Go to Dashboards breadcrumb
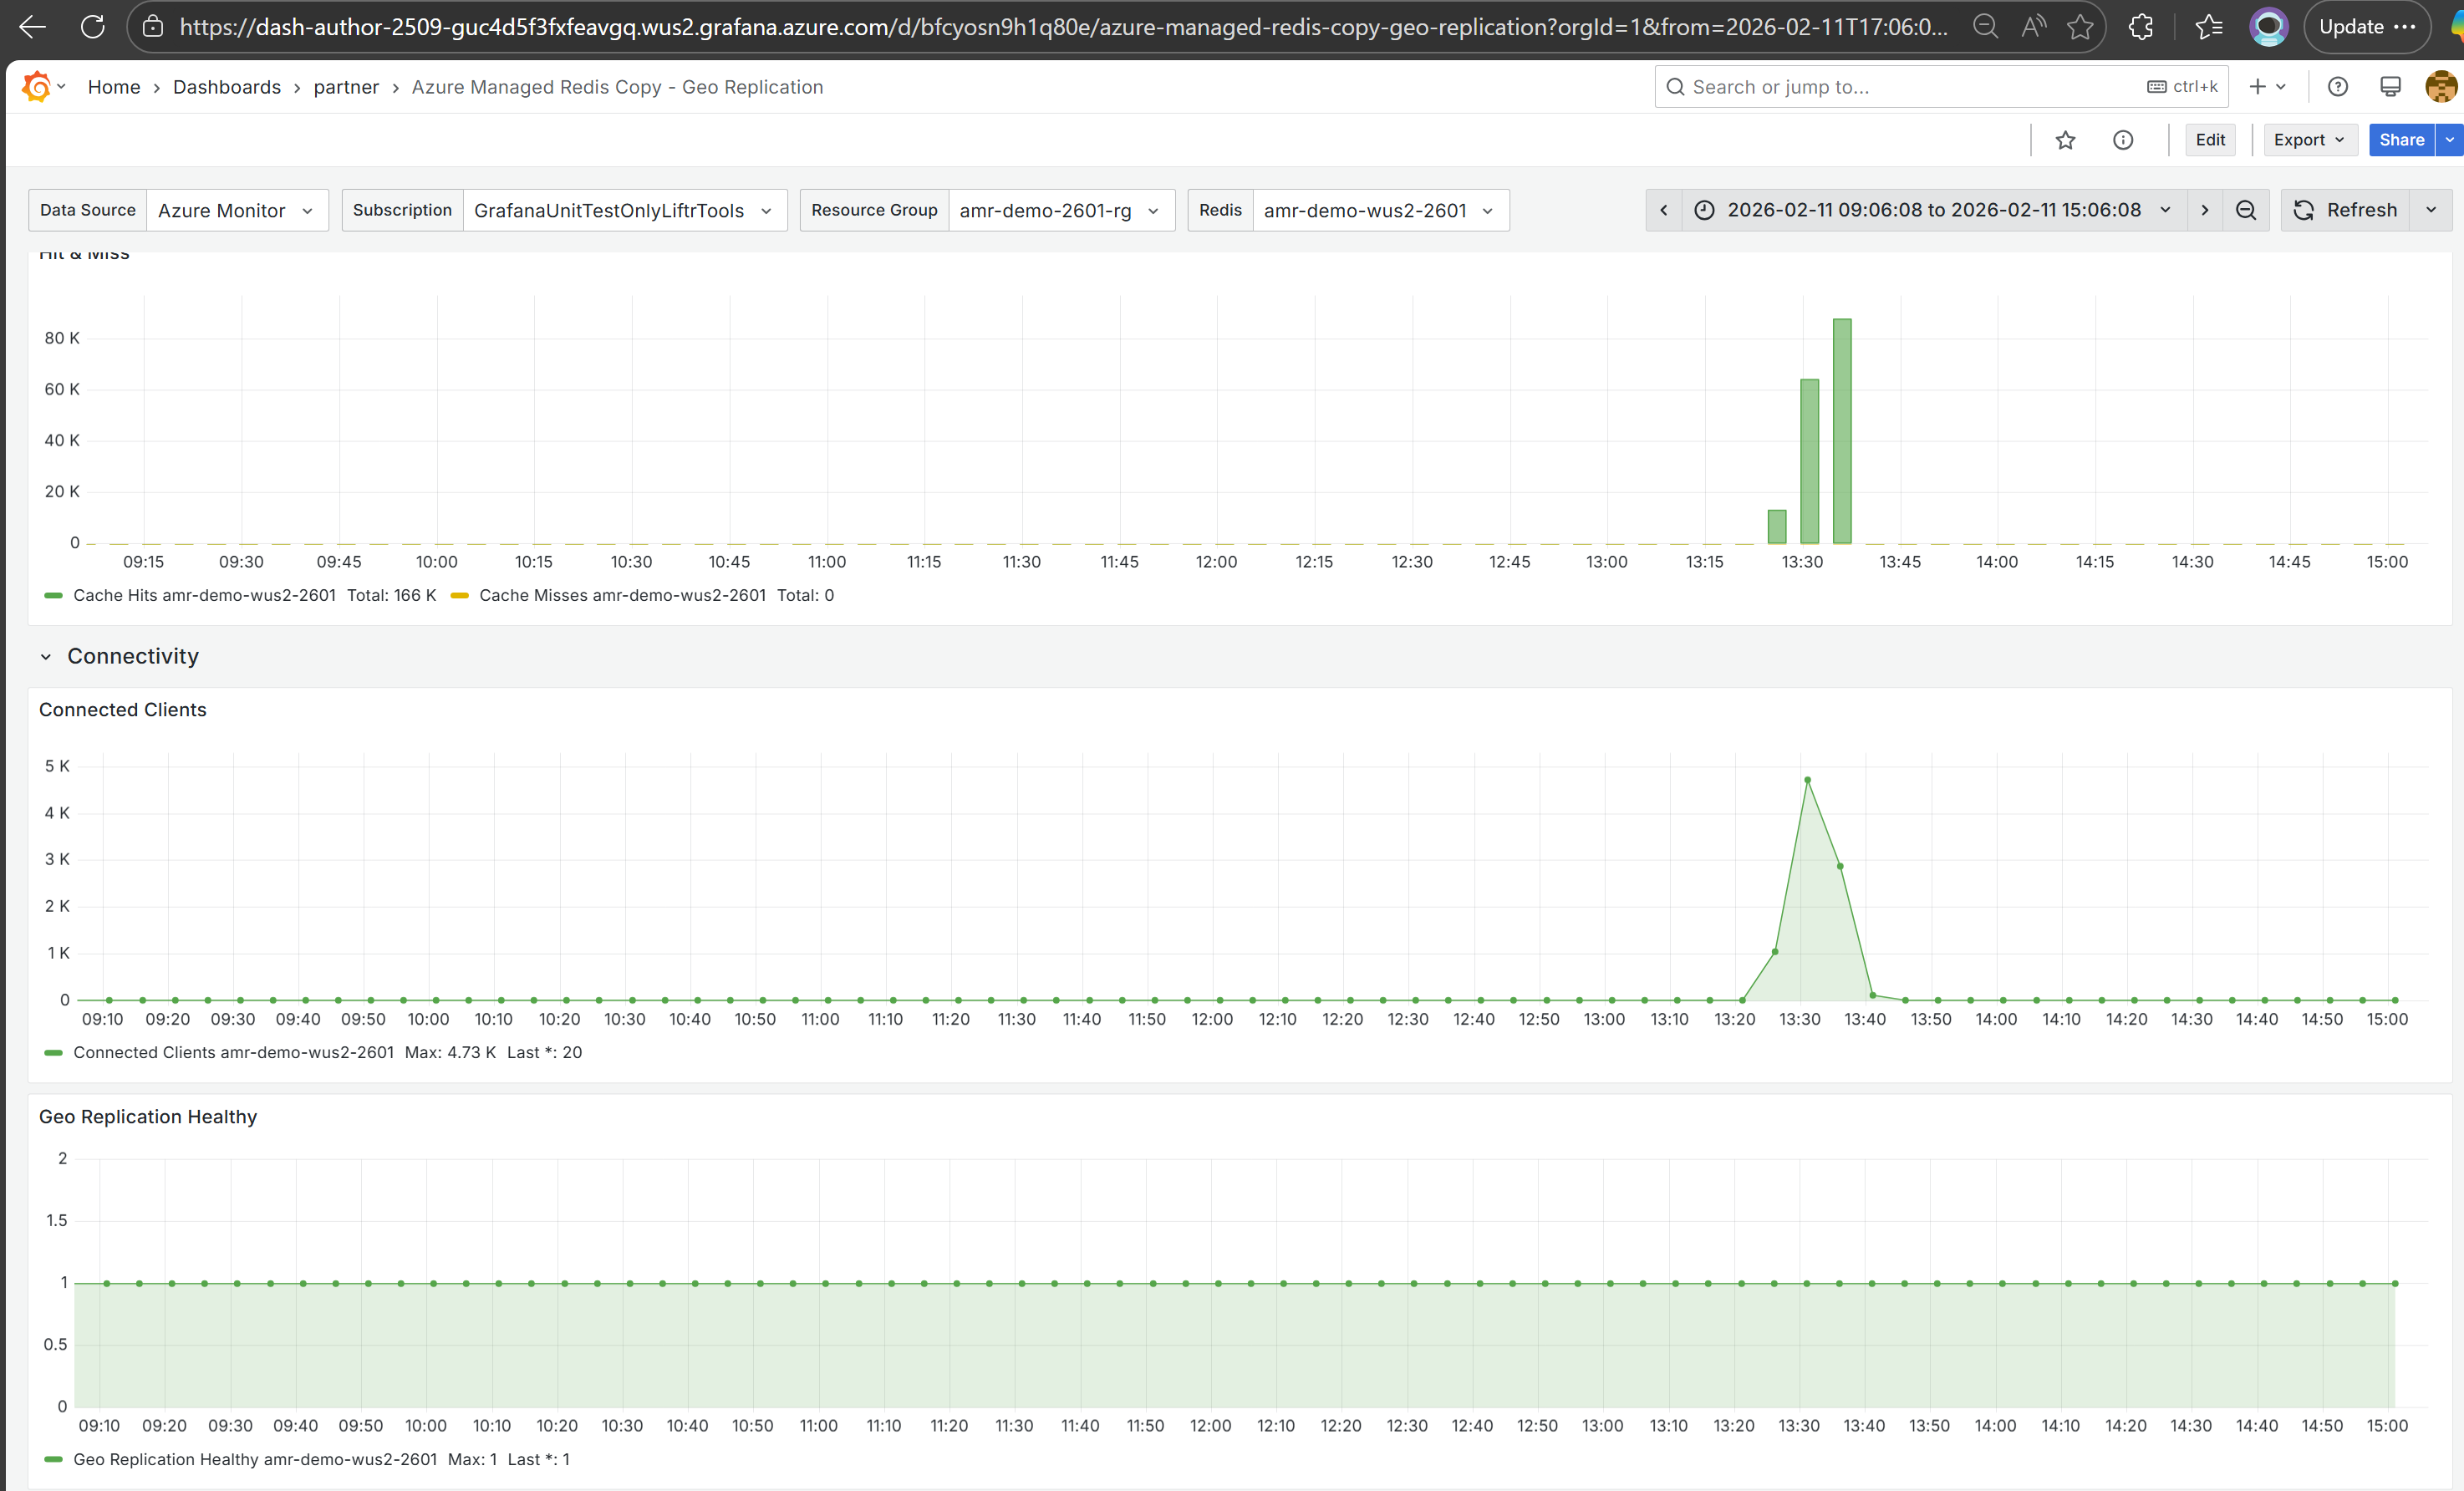This screenshot has height=1491, width=2464. pyautogui.click(x=227, y=87)
